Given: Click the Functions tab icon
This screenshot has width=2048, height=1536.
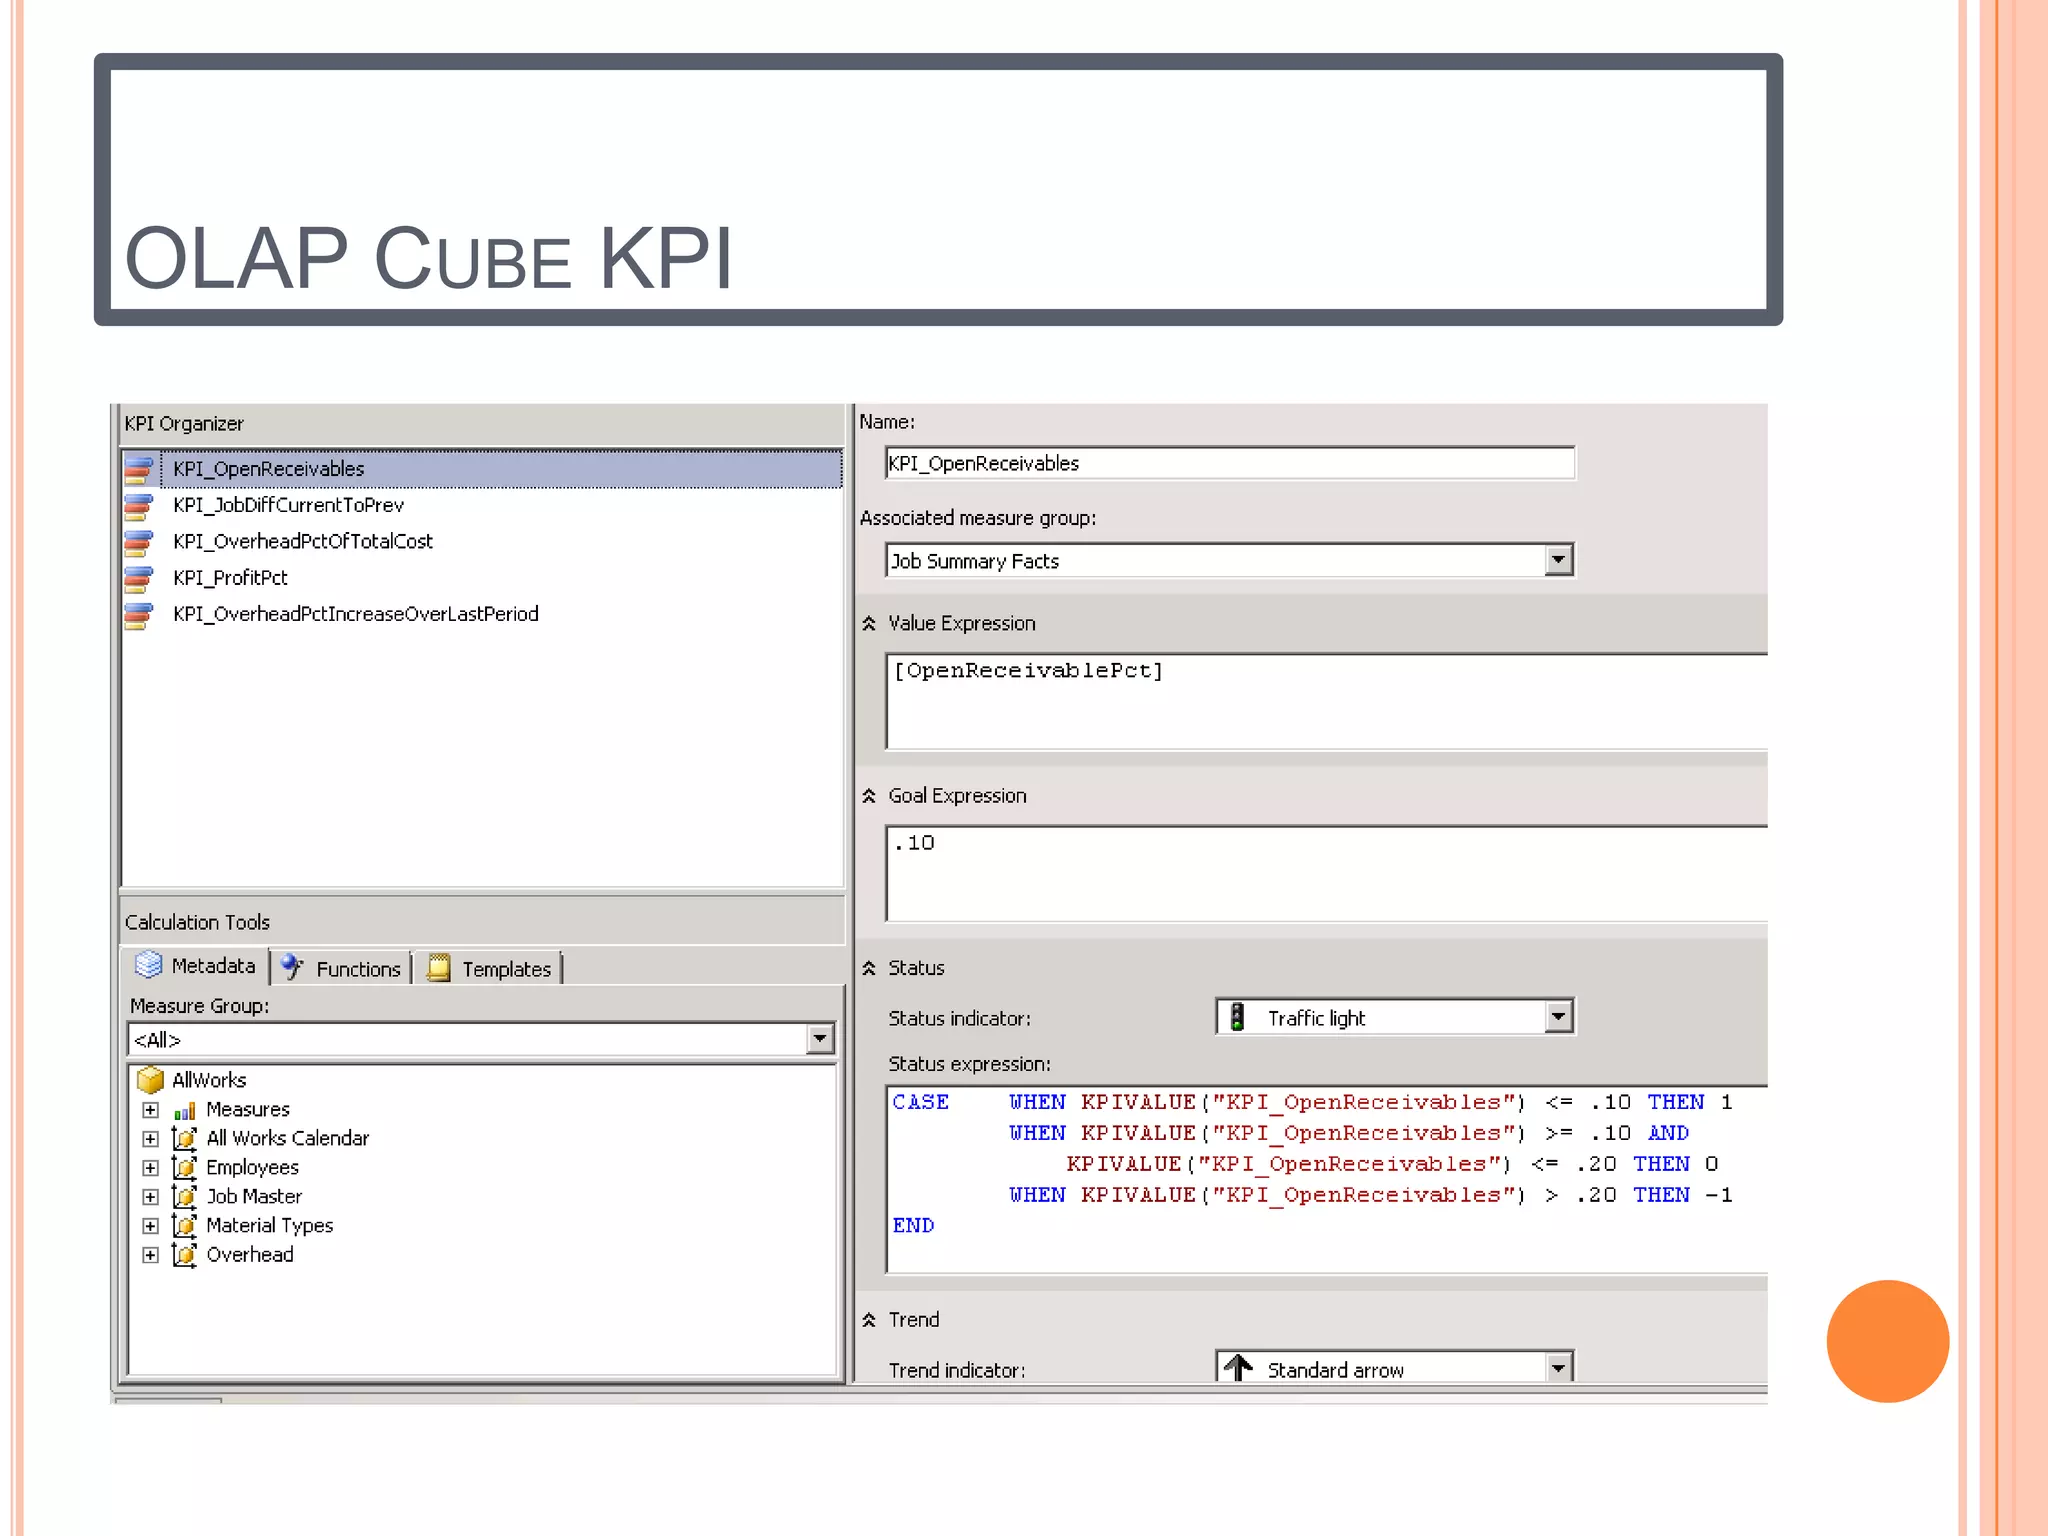Looking at the screenshot, I should click(x=292, y=967).
